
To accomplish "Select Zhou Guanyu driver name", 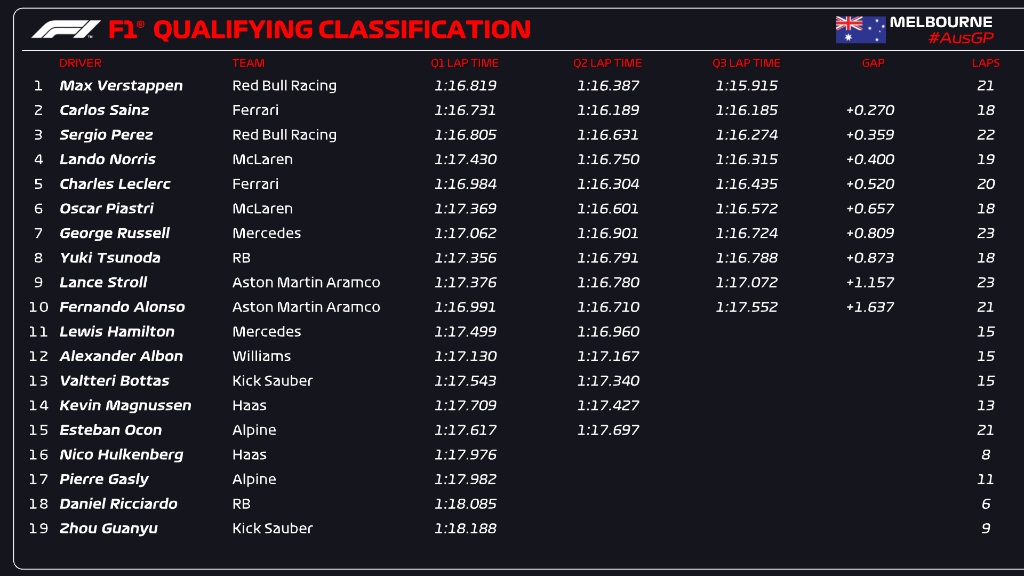I will (x=108, y=528).
